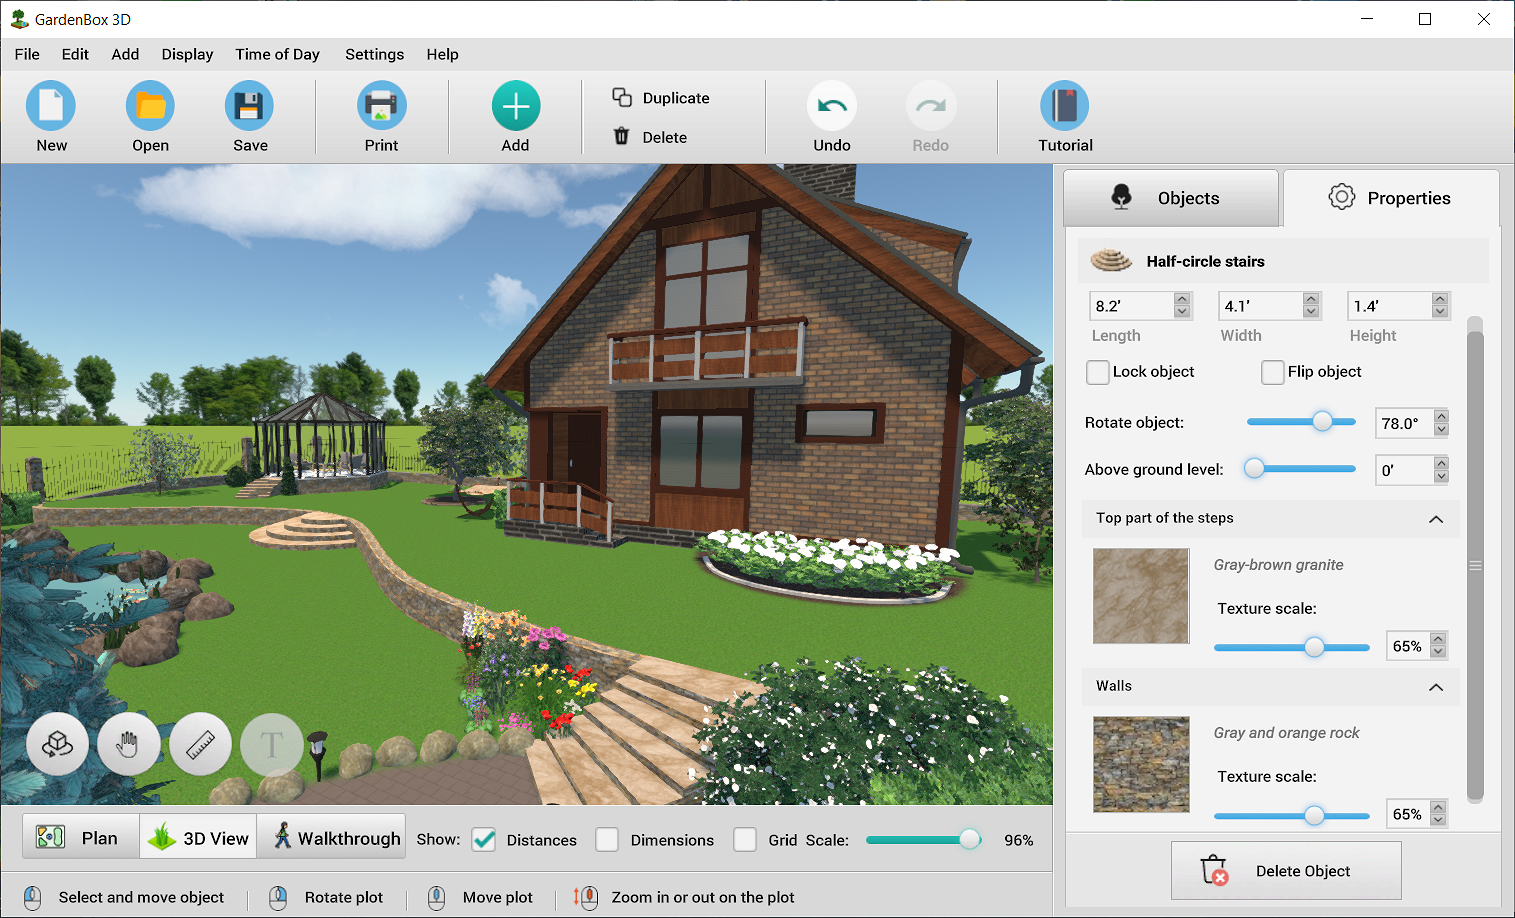
Task: Click the Delete Object button
Action: click(1286, 870)
